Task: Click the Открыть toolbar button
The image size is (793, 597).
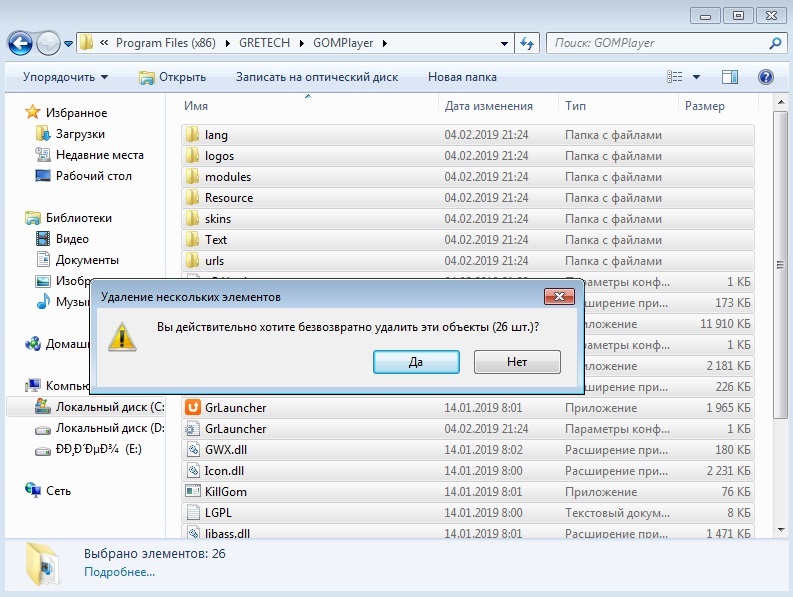Action: tap(172, 77)
